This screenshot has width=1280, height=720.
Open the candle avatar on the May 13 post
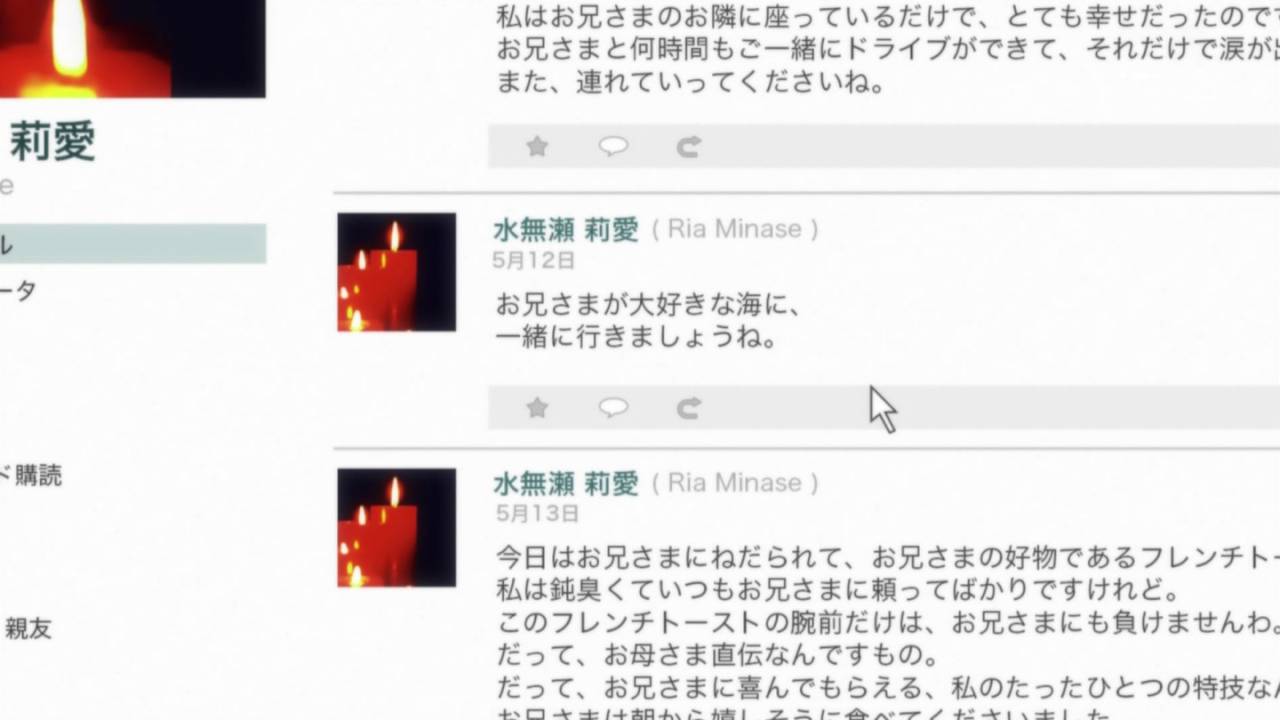pyautogui.click(x=397, y=527)
